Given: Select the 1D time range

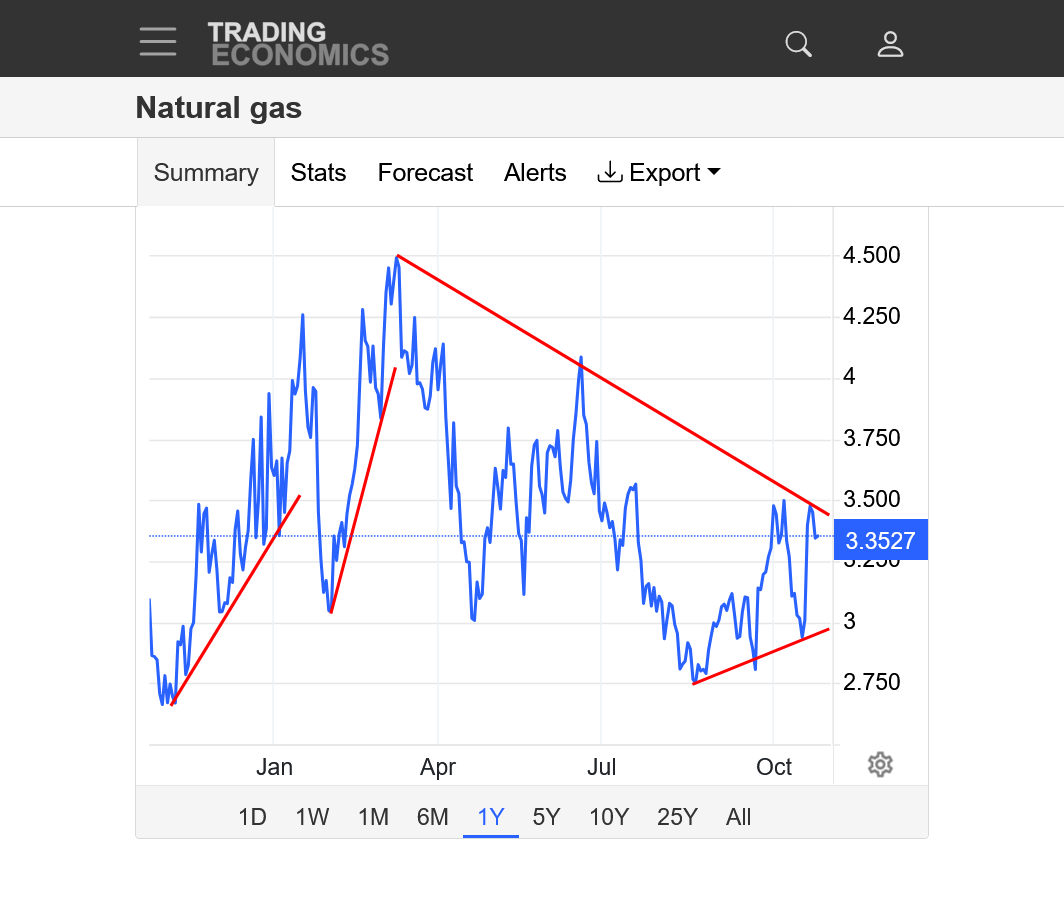Looking at the screenshot, I should click(x=252, y=817).
